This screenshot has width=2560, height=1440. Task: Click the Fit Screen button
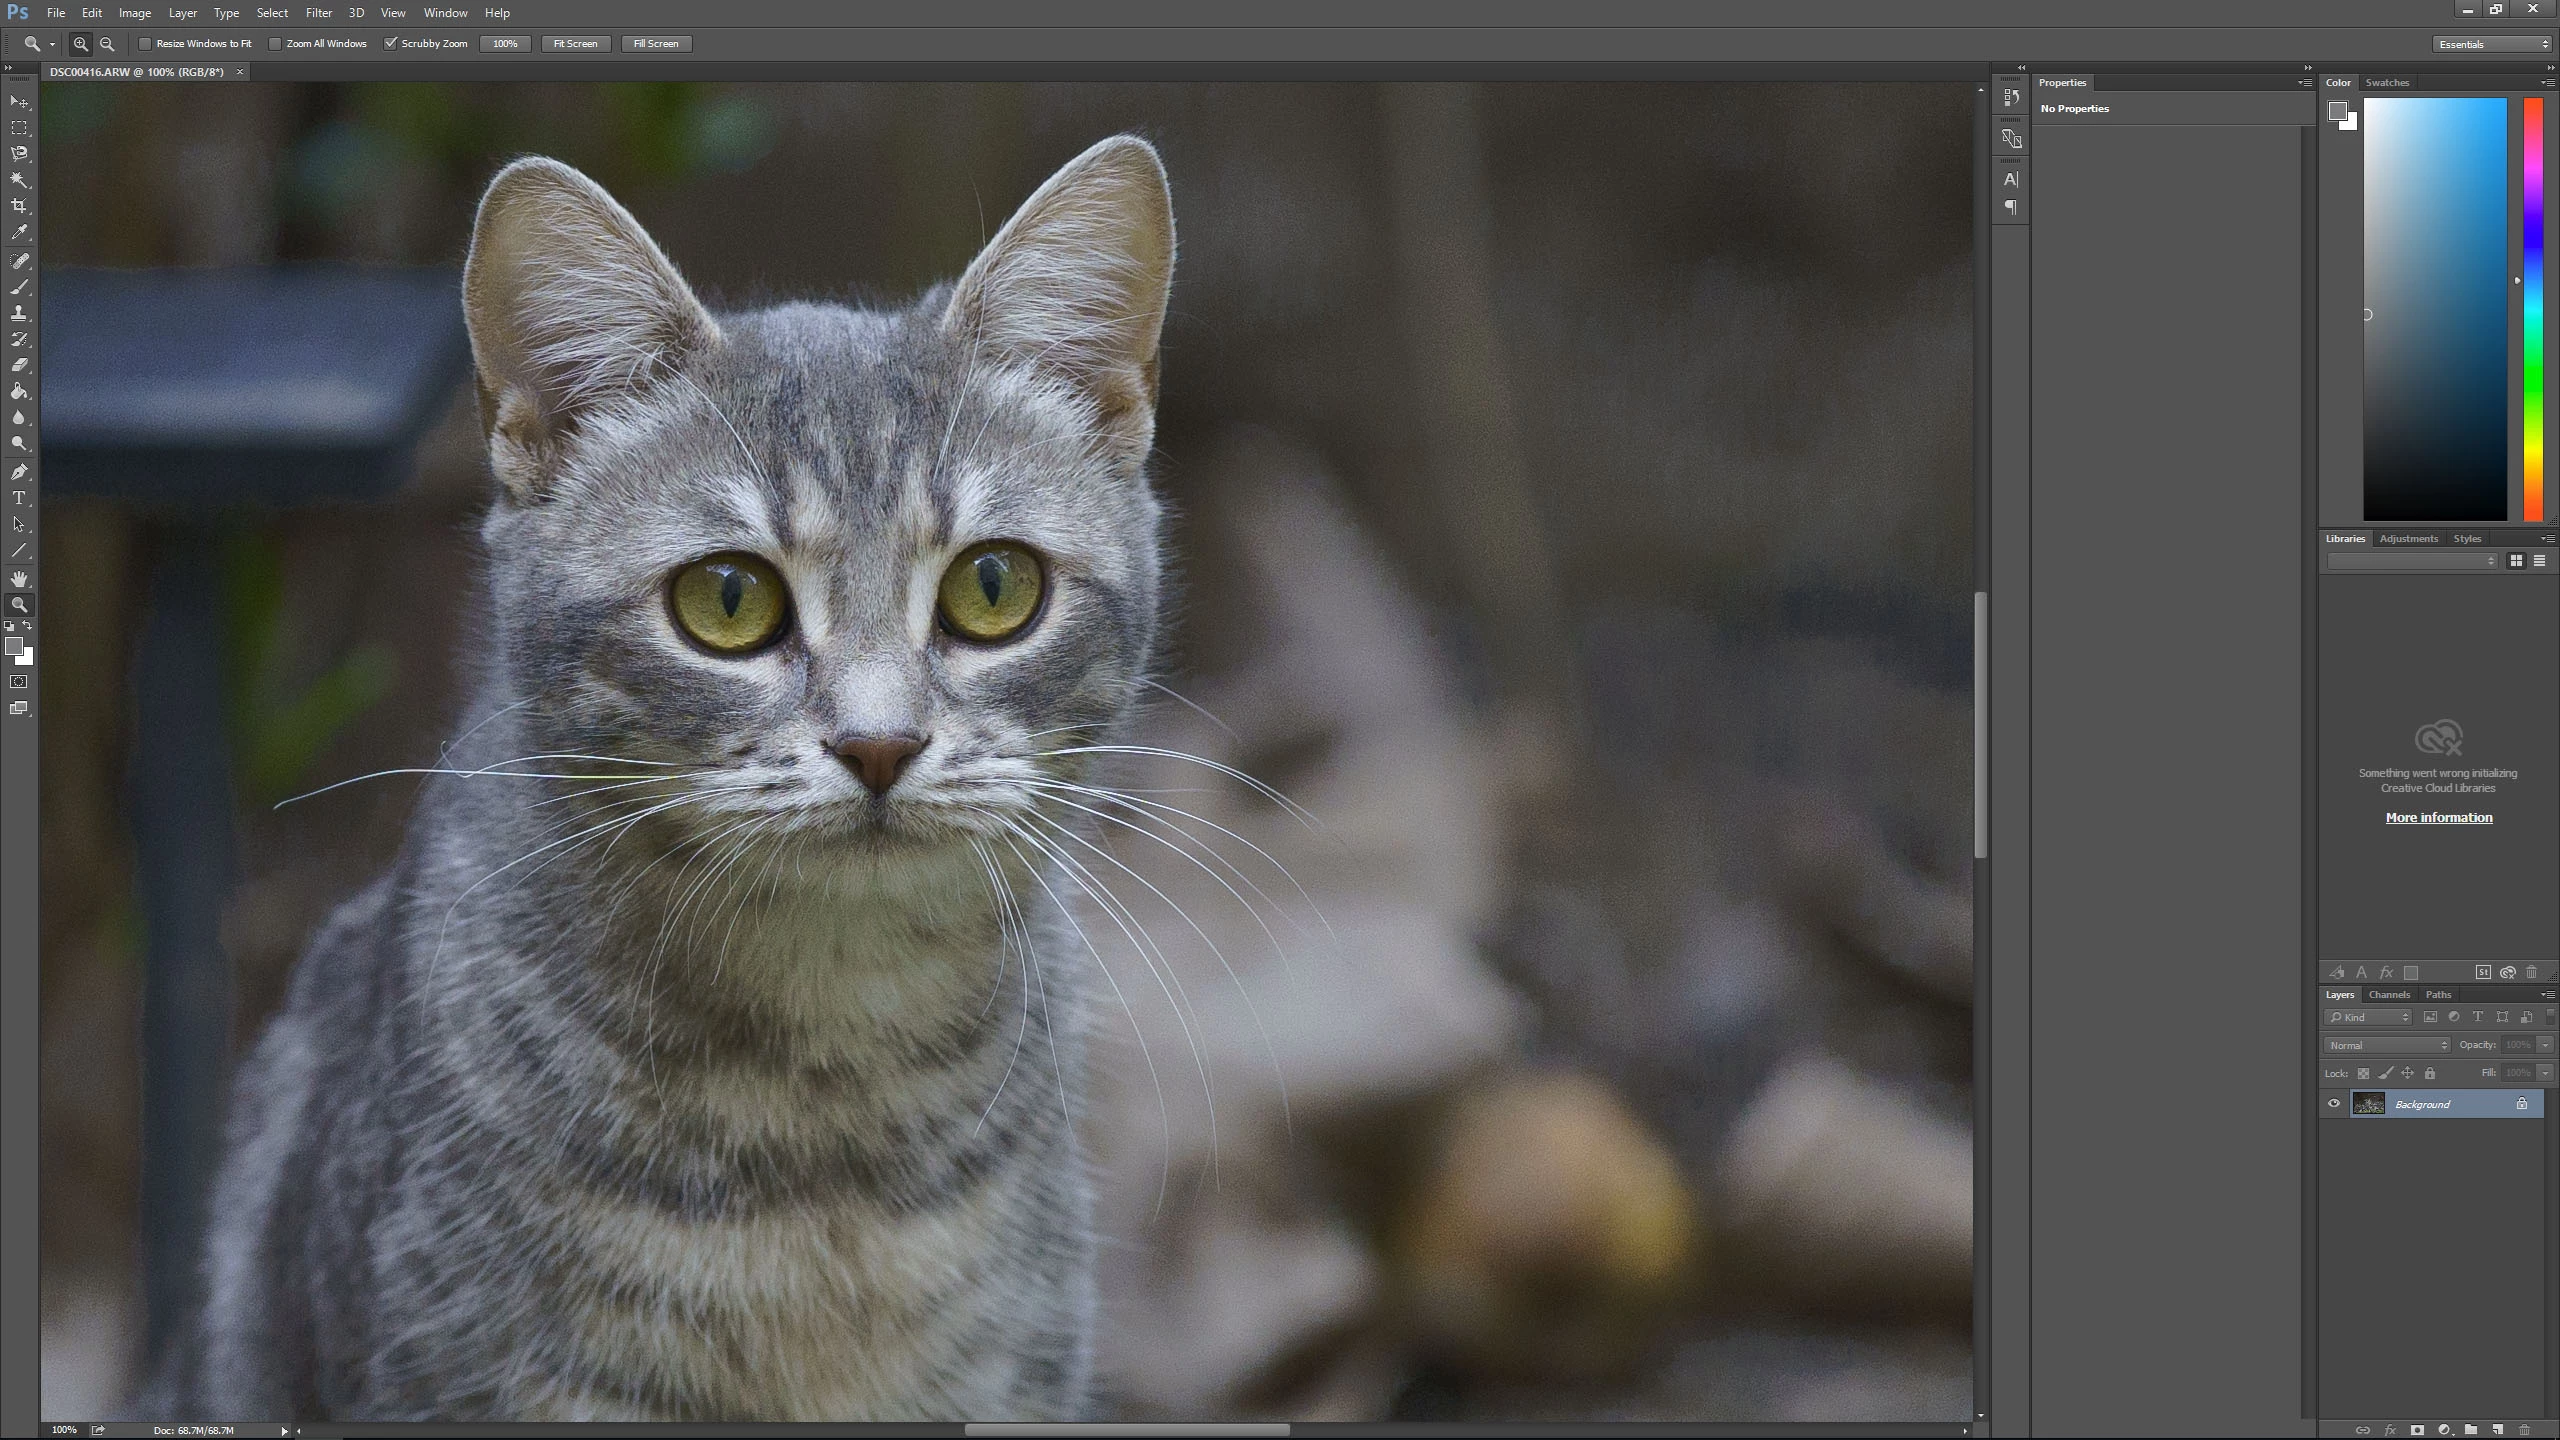coord(575,44)
